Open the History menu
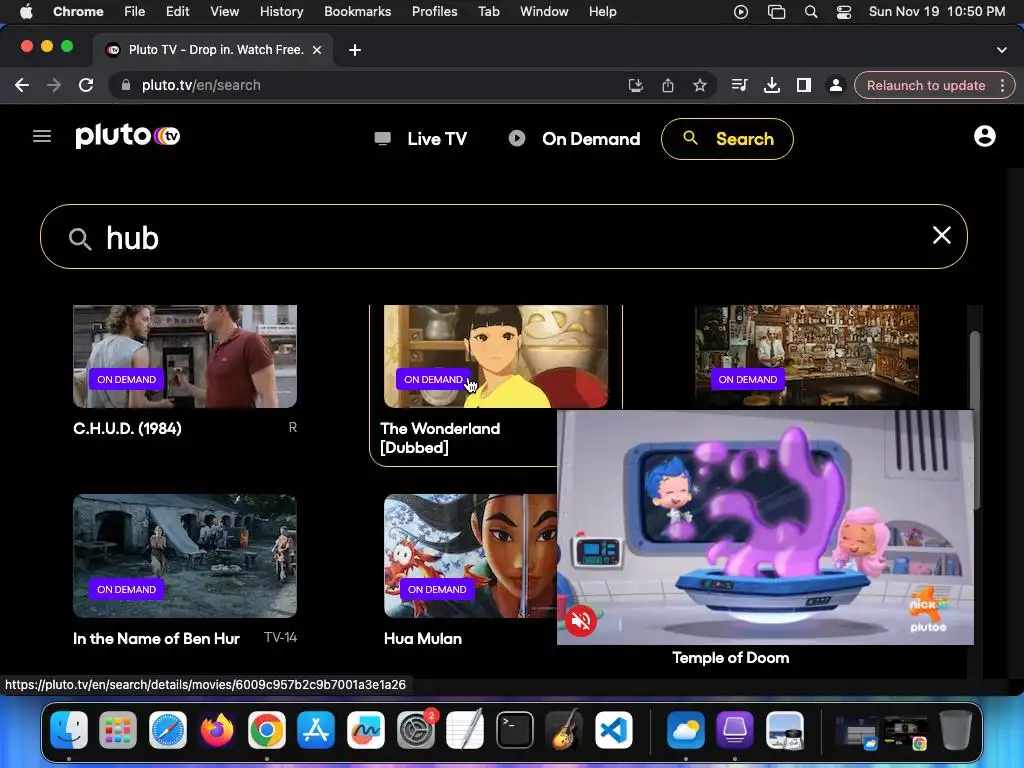Viewport: 1024px width, 768px height. click(x=281, y=11)
